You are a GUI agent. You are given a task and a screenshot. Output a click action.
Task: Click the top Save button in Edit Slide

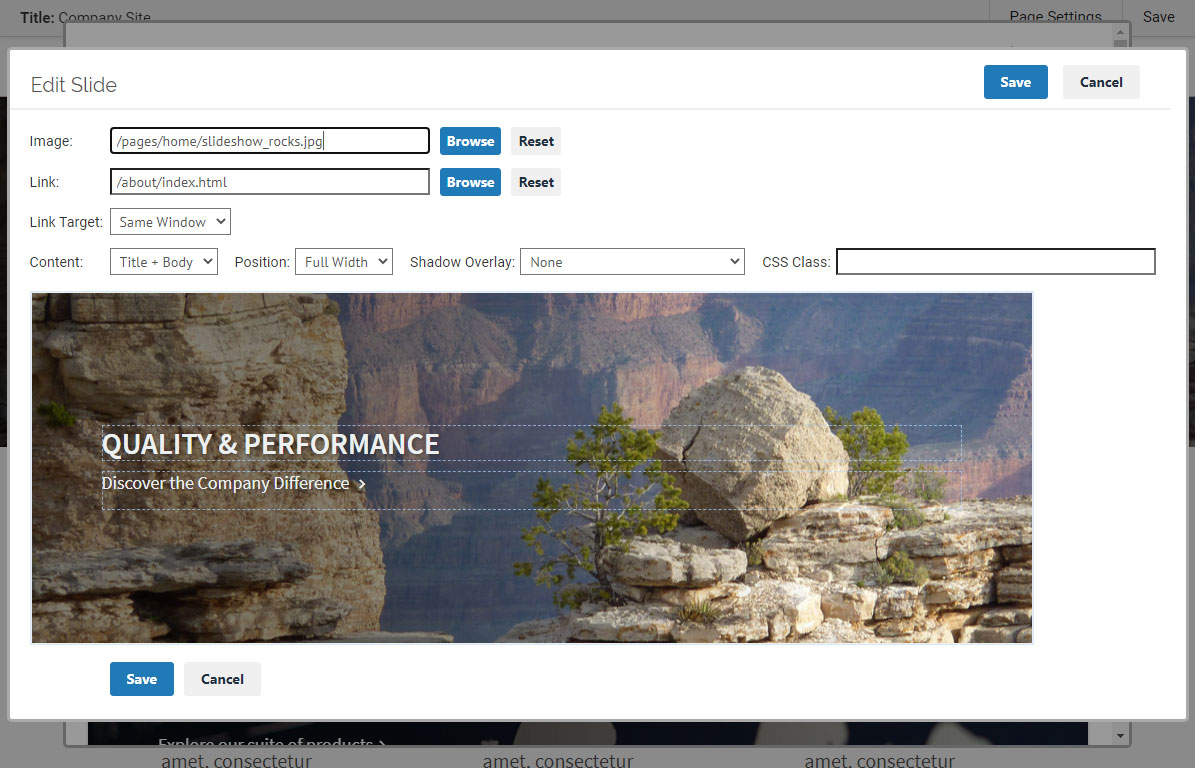coord(1015,82)
